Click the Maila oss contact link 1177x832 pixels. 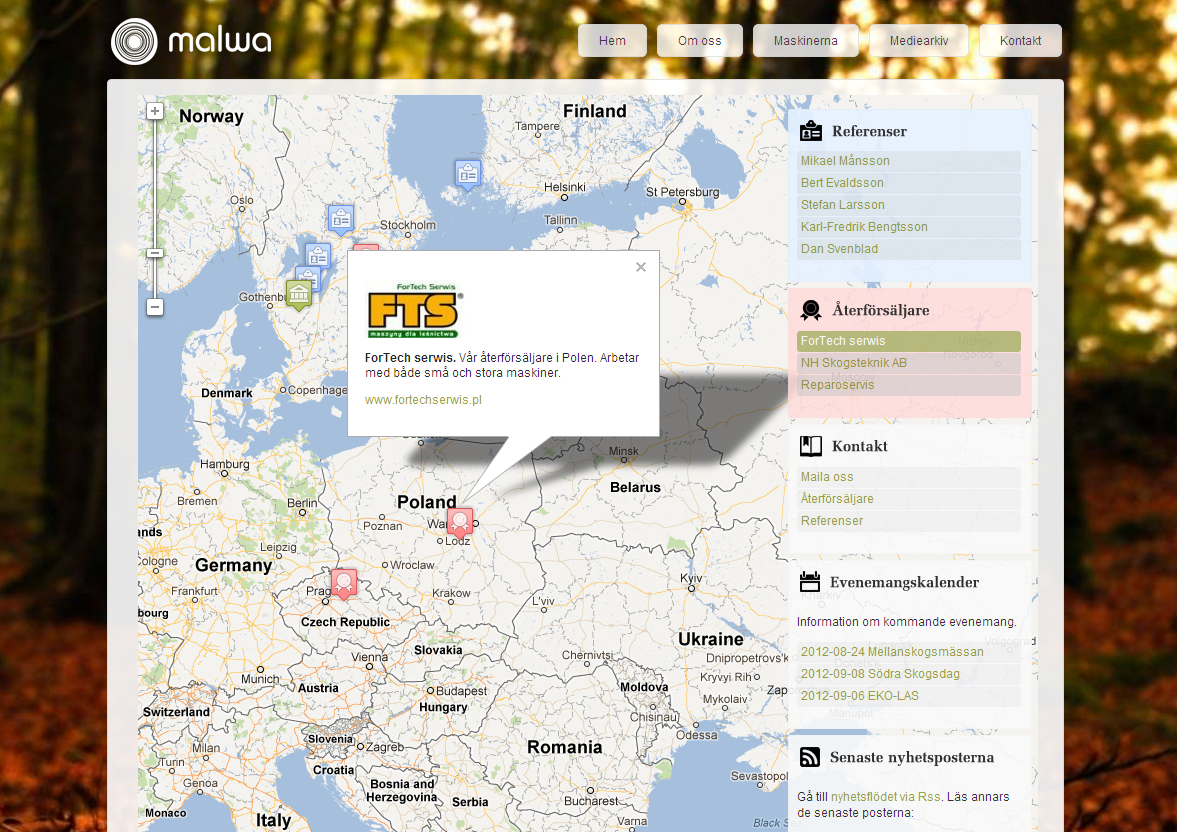(827, 477)
